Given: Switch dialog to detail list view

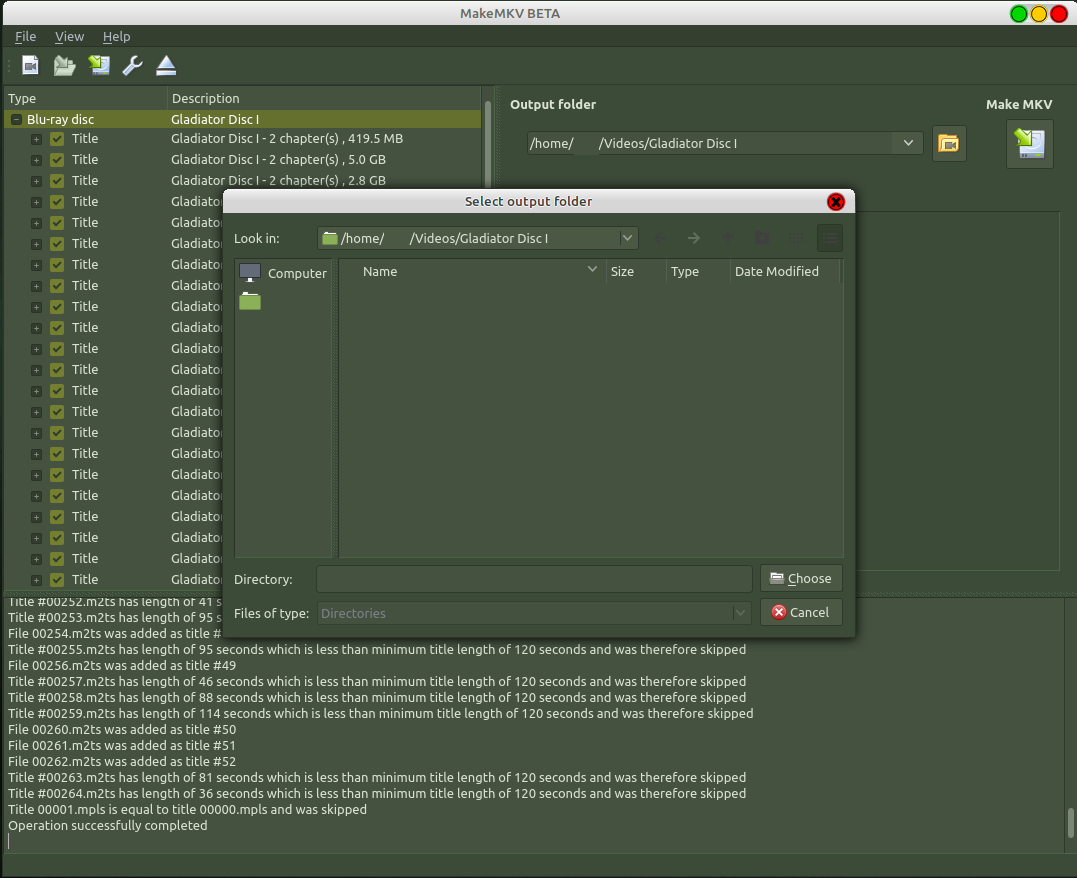Looking at the screenshot, I should 830,238.
